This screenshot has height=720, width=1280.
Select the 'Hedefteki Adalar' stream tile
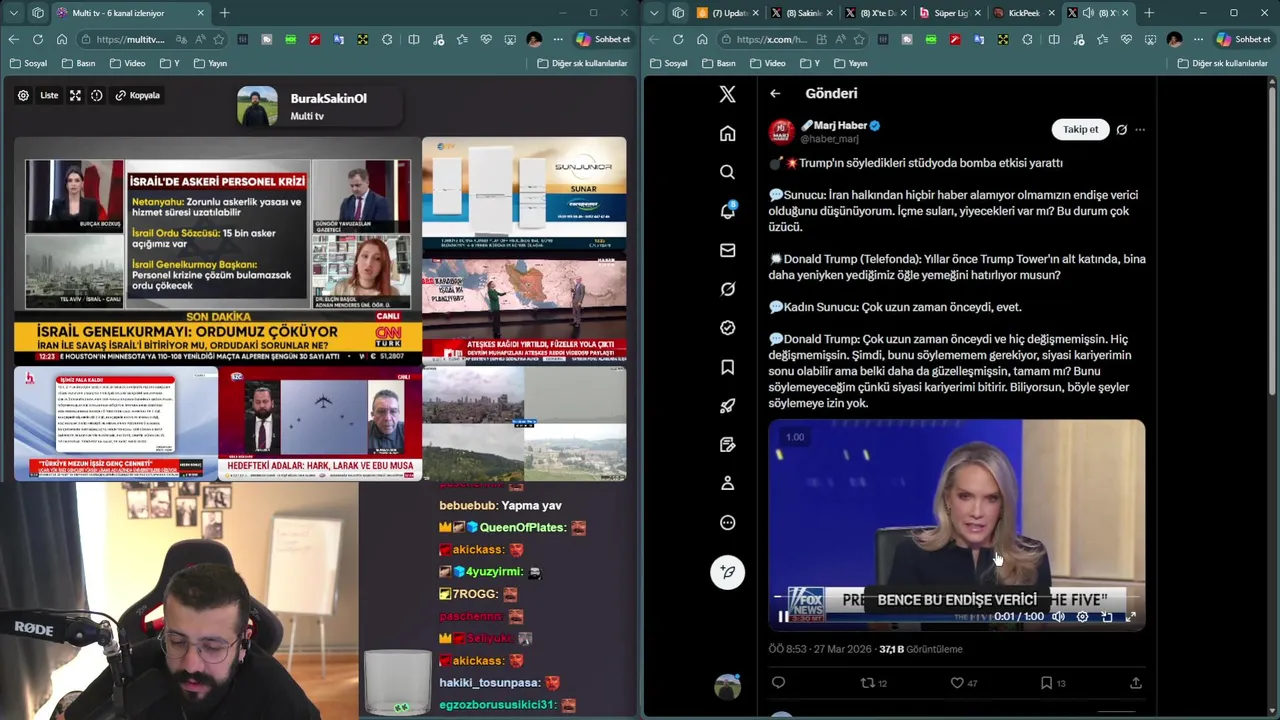click(320, 424)
